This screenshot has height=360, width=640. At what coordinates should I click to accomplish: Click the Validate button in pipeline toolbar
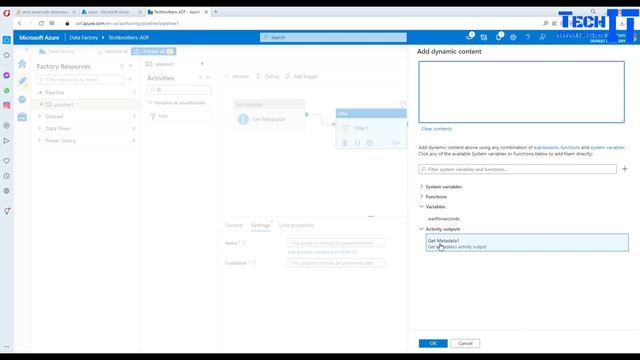(237, 76)
